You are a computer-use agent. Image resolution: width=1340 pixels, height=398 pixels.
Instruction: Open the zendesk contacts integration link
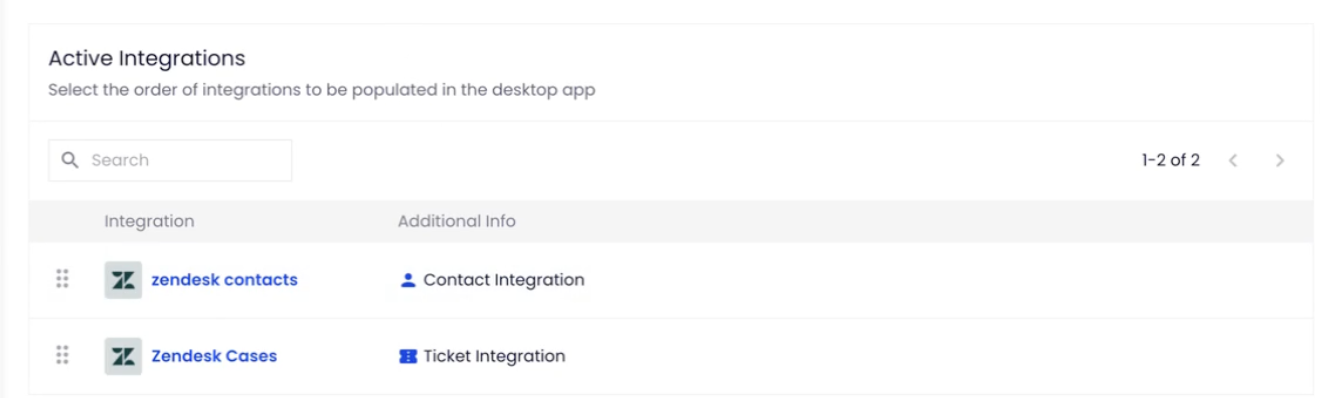[x=224, y=280]
